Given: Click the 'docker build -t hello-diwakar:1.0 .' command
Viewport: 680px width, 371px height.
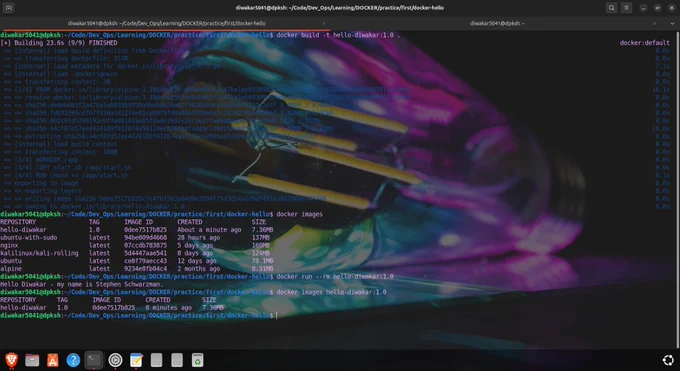Looking at the screenshot, I should click(338, 35).
